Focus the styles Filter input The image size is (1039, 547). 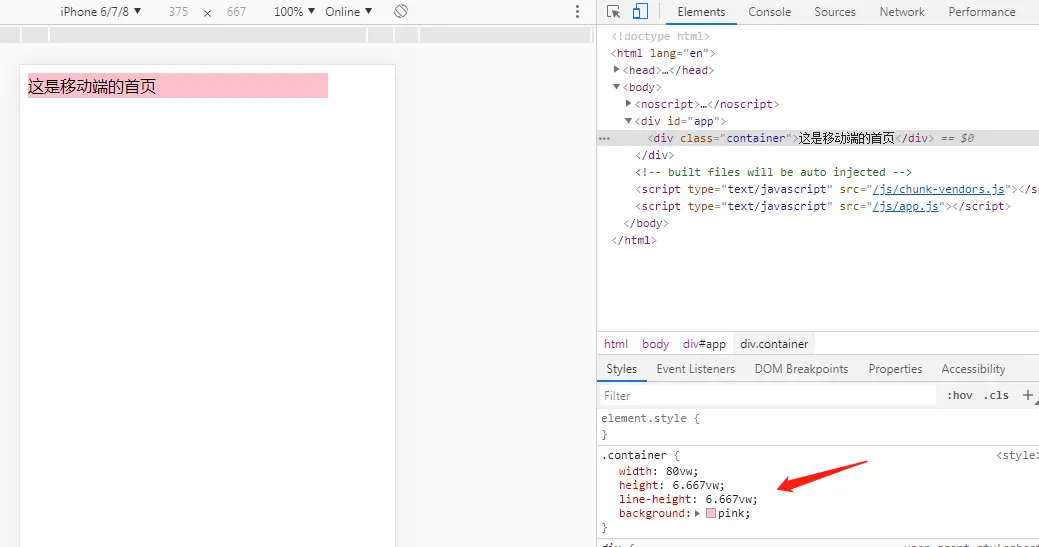[767, 395]
